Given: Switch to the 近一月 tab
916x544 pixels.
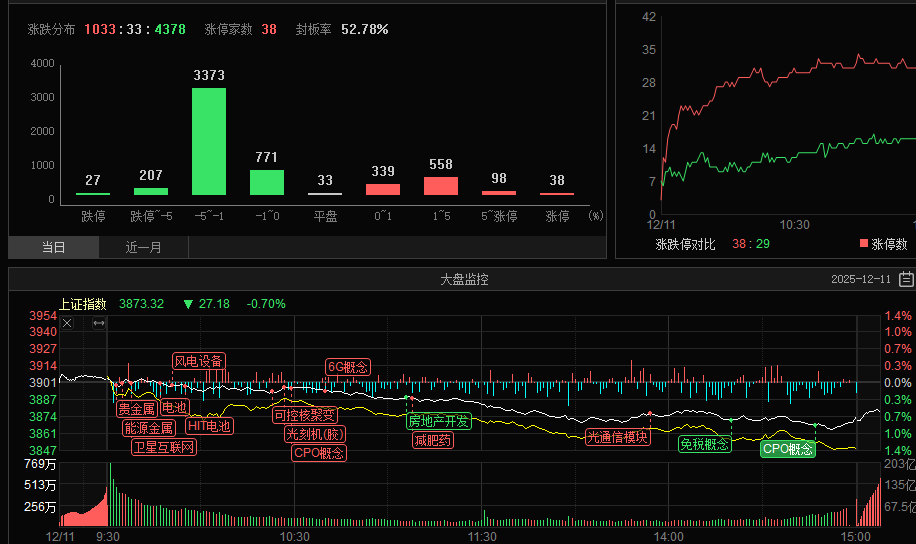Looking at the screenshot, I should click(143, 248).
